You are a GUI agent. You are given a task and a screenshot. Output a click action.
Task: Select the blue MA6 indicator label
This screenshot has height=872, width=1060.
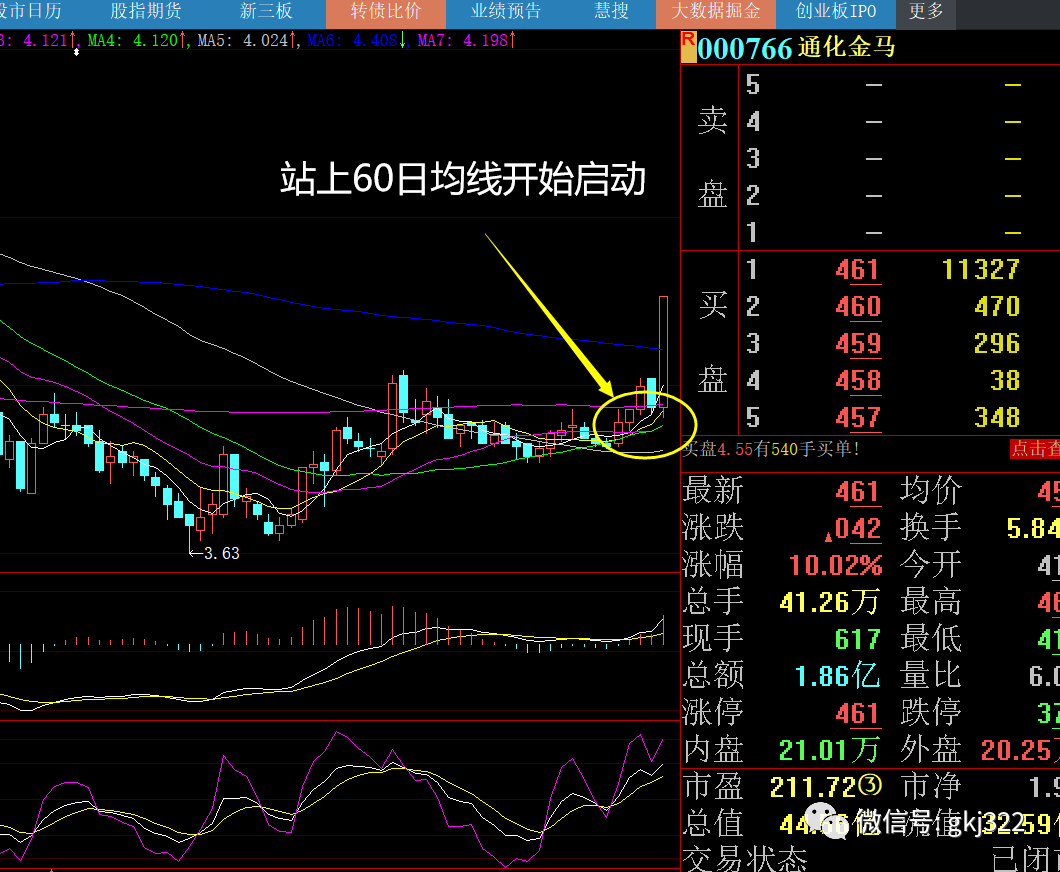coord(351,41)
